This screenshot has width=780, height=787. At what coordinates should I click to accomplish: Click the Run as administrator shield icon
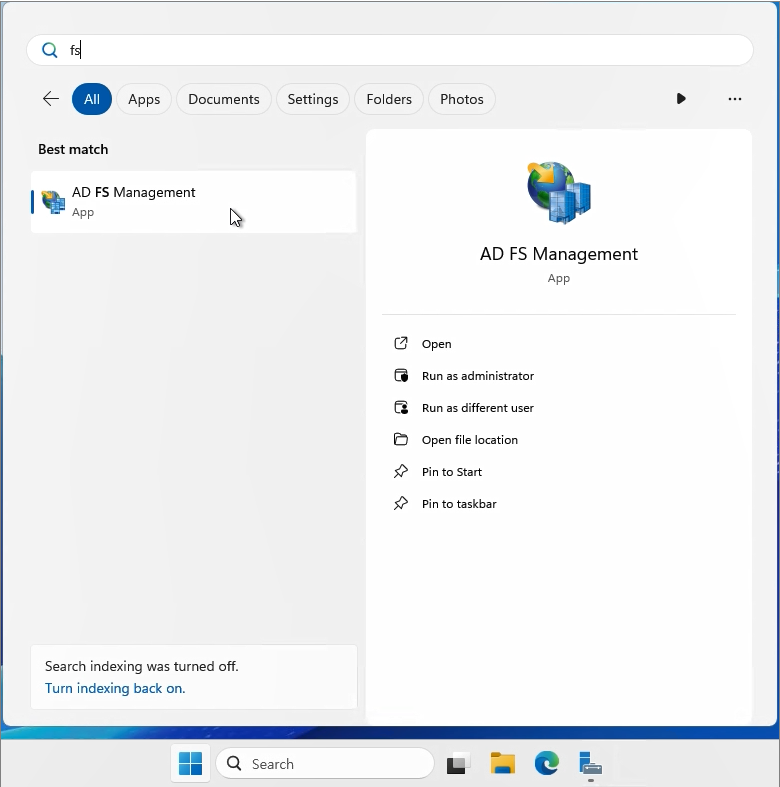point(401,375)
